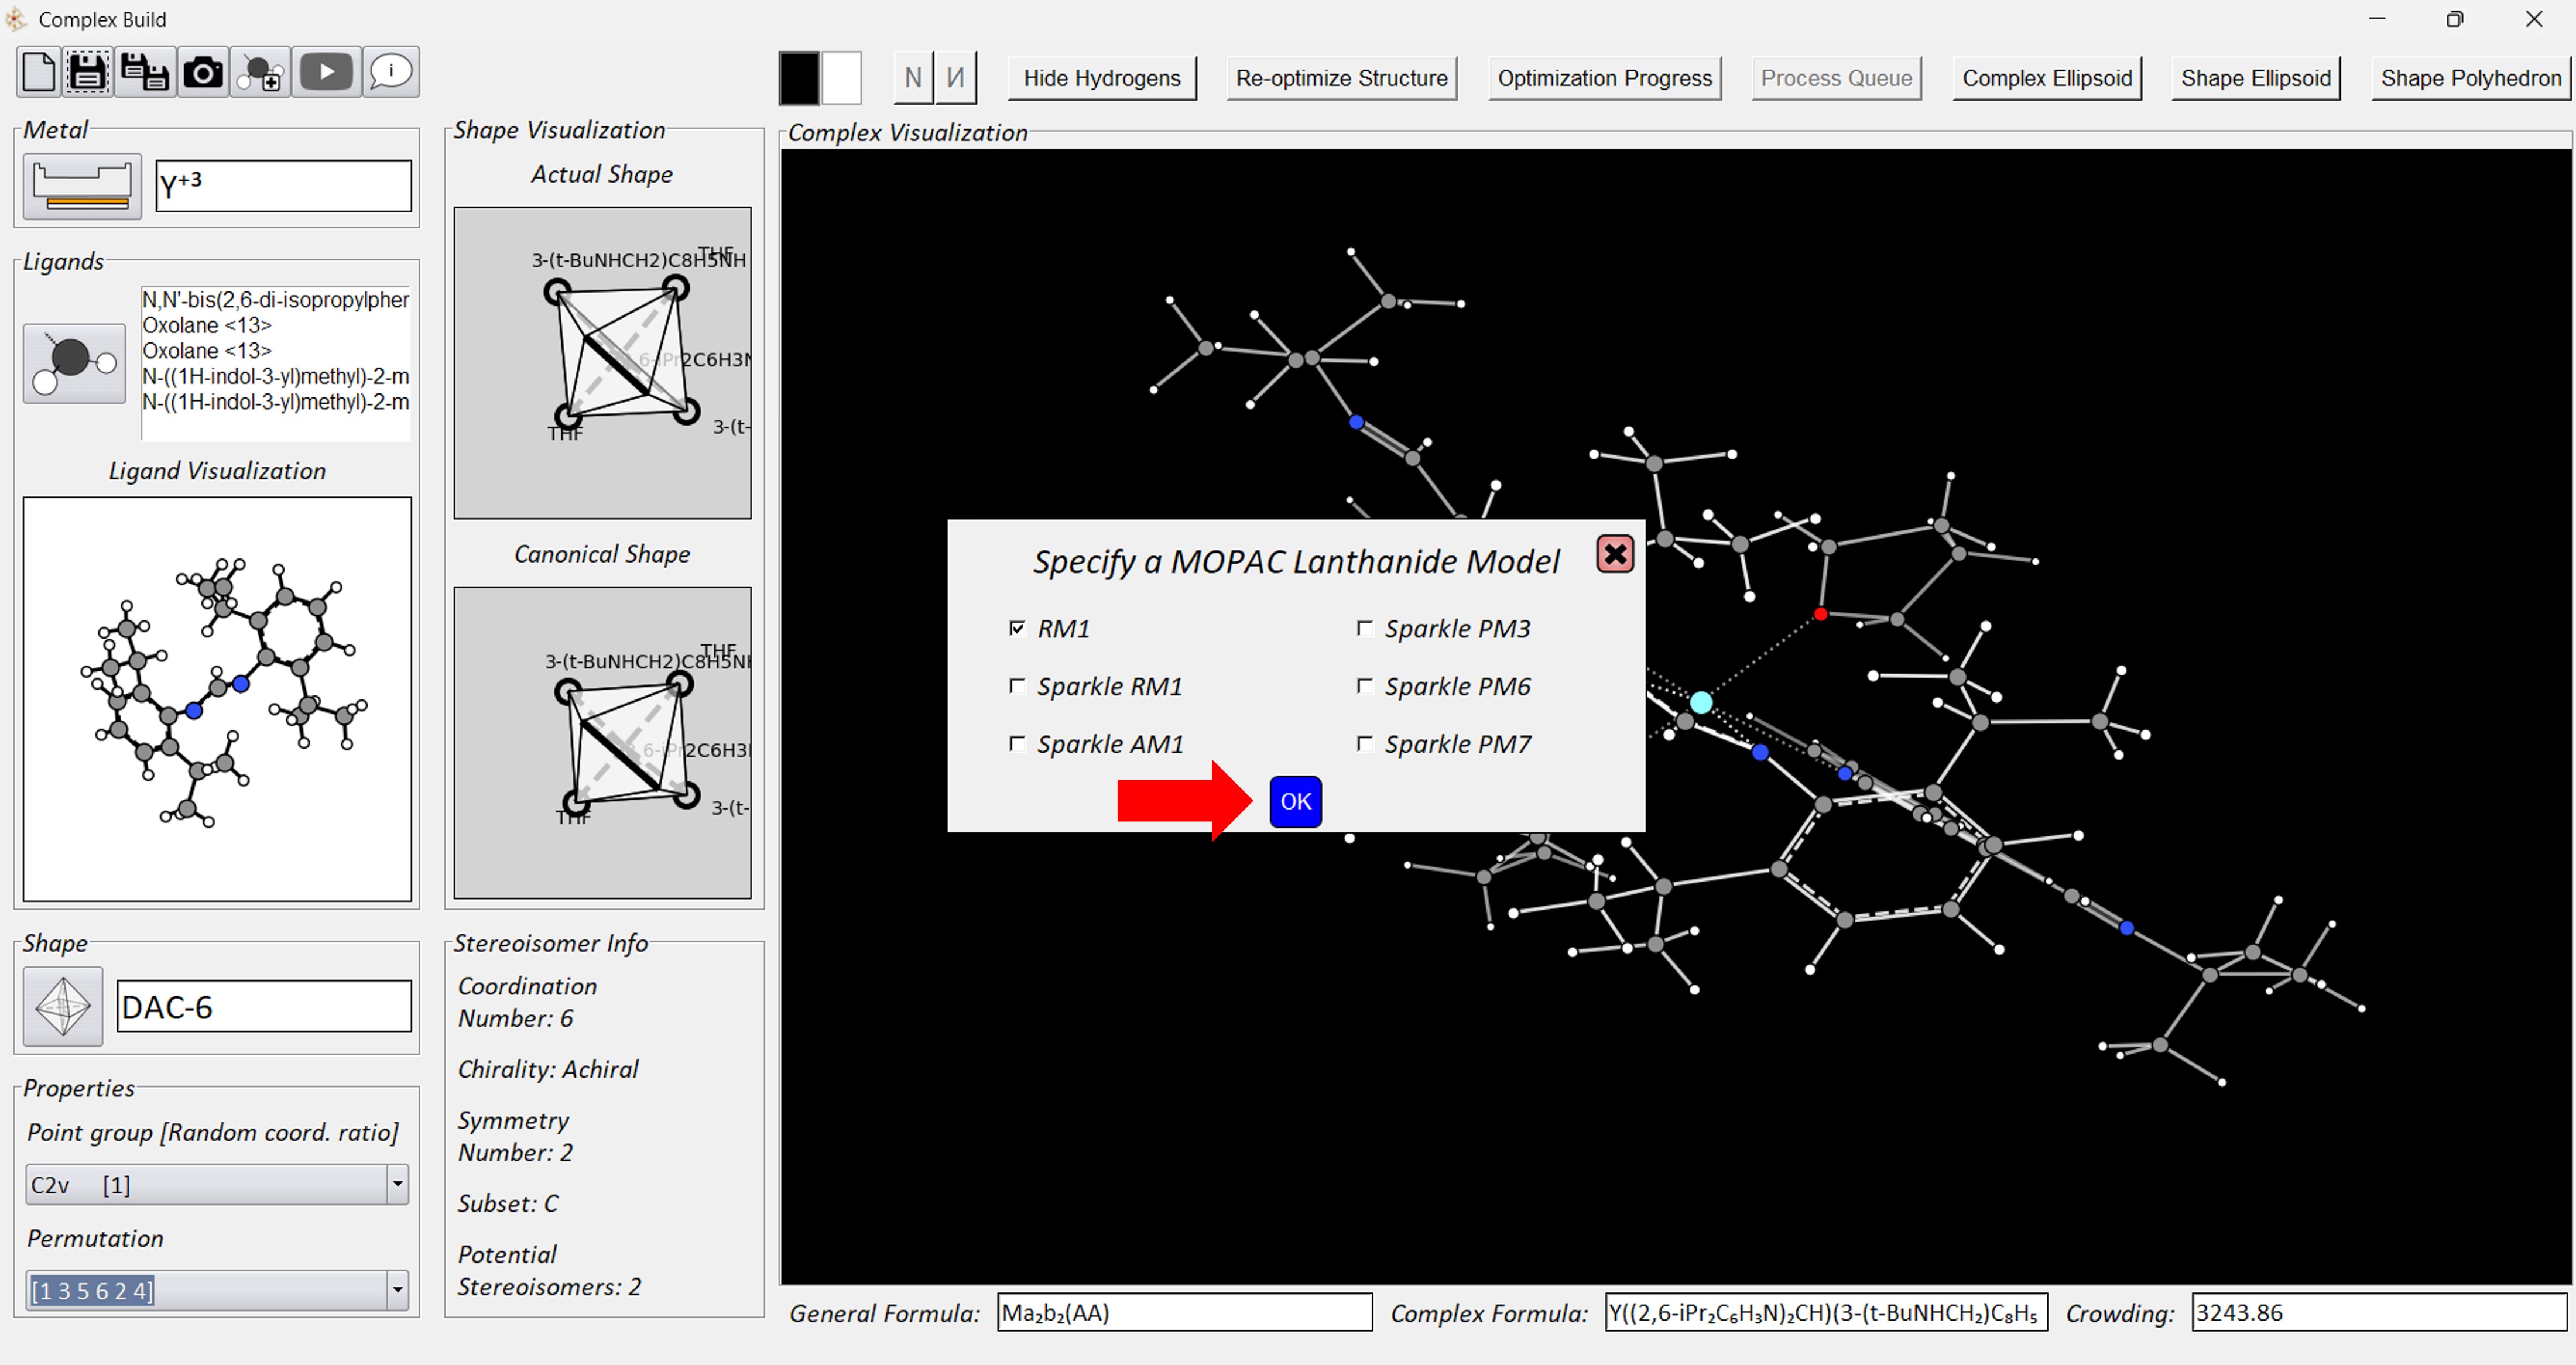The image size is (2576, 1365).
Task: Open the Permutation dropdown arrow
Action: (397, 1290)
